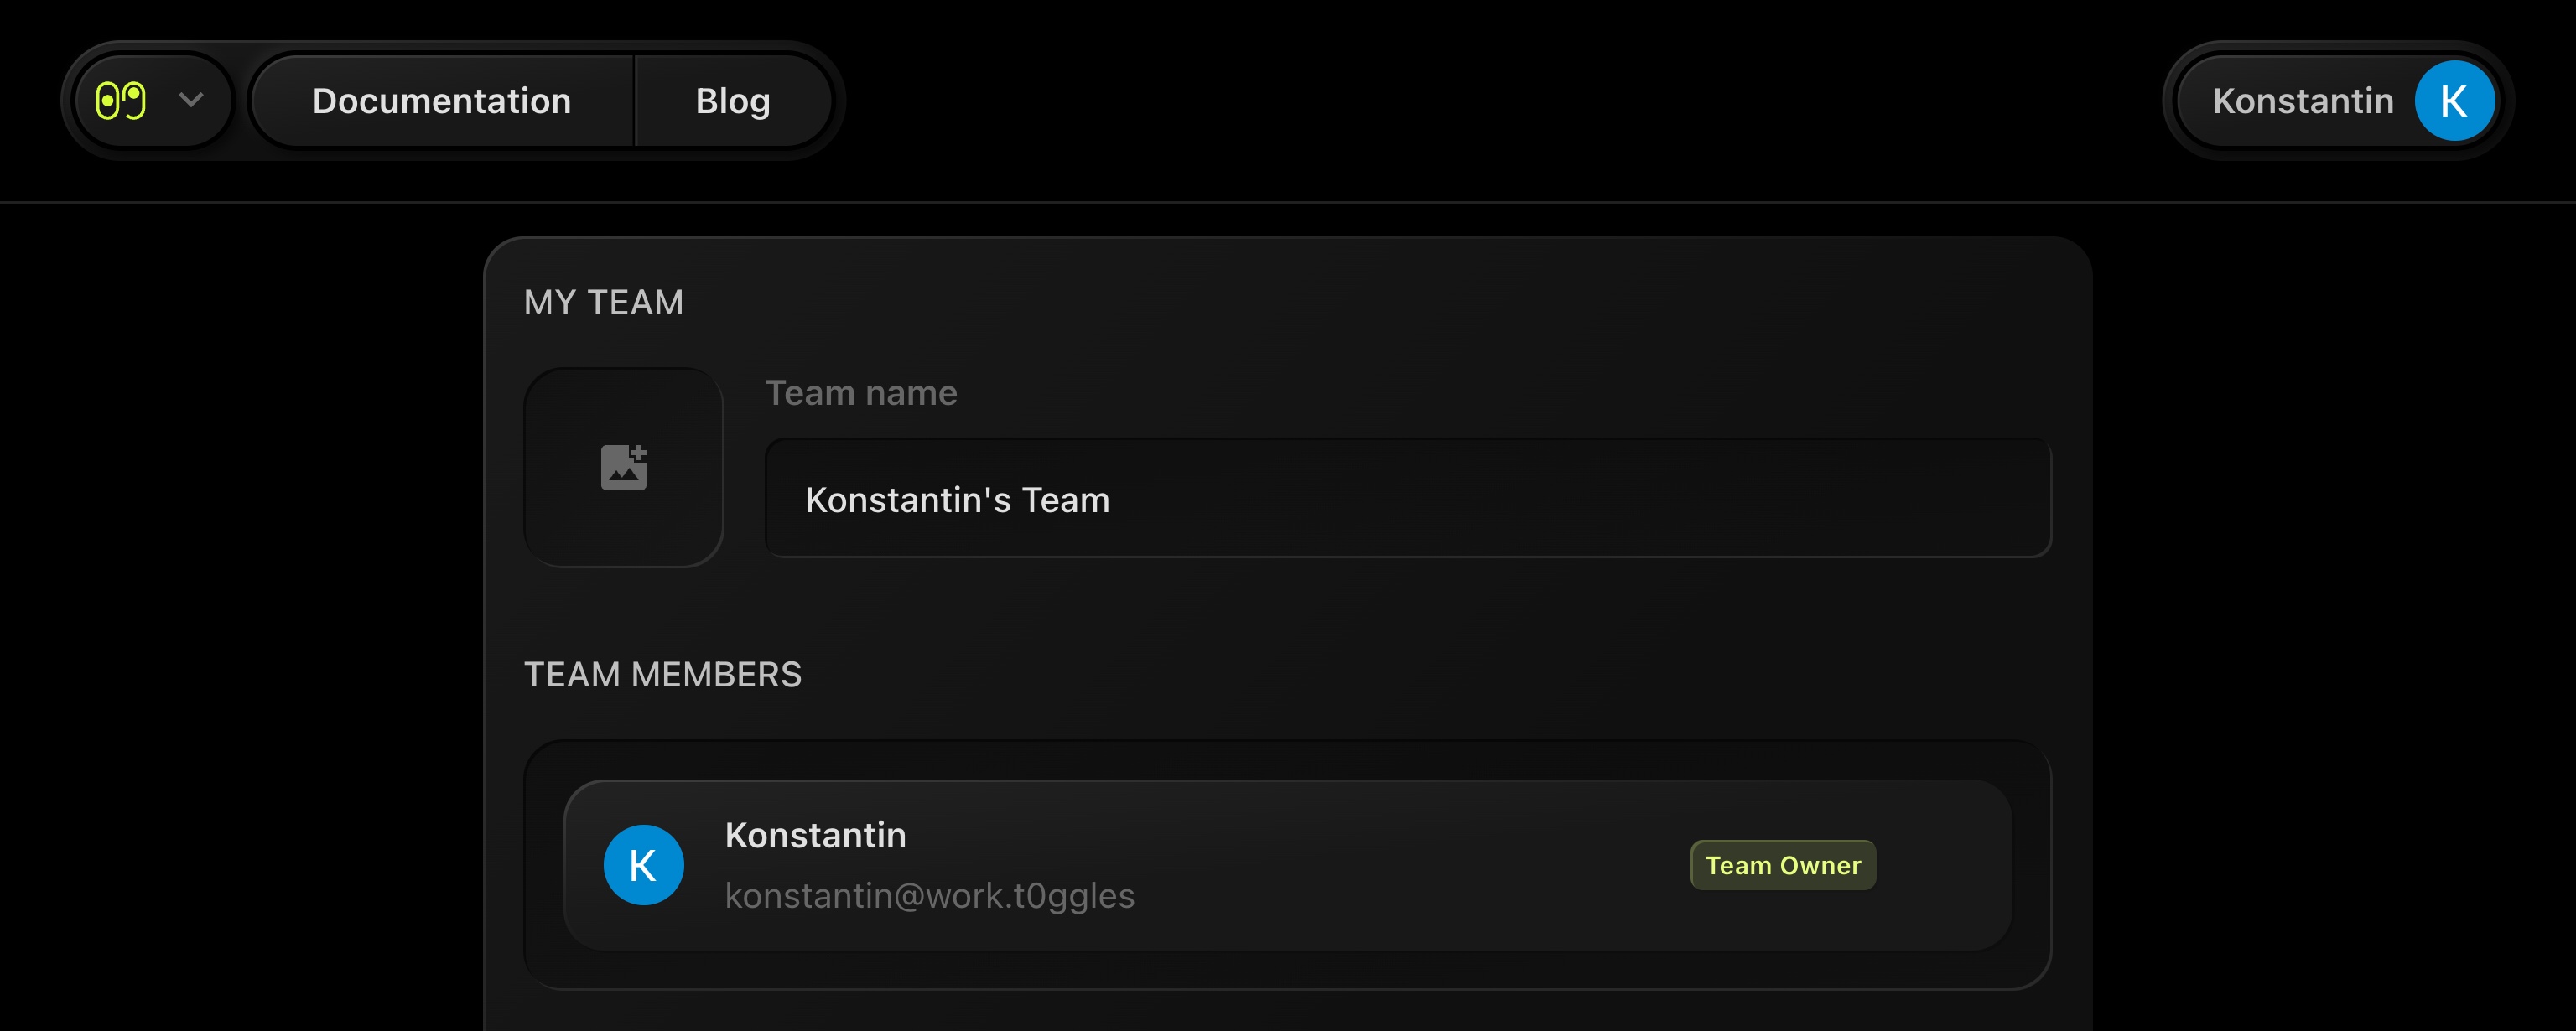This screenshot has height=1031, width=2576.
Task: Click the TEAM MEMBERS heading
Action: (663, 674)
